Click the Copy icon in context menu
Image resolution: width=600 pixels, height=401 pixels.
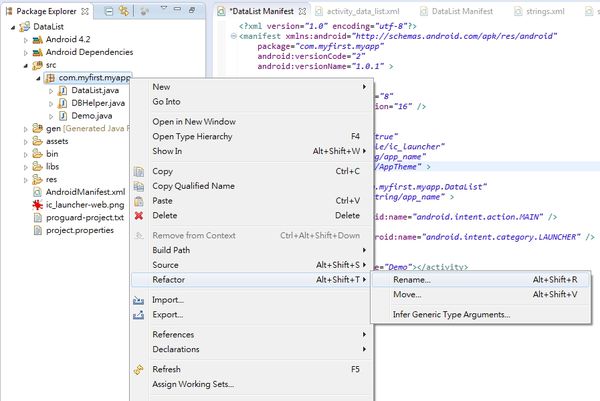point(139,171)
